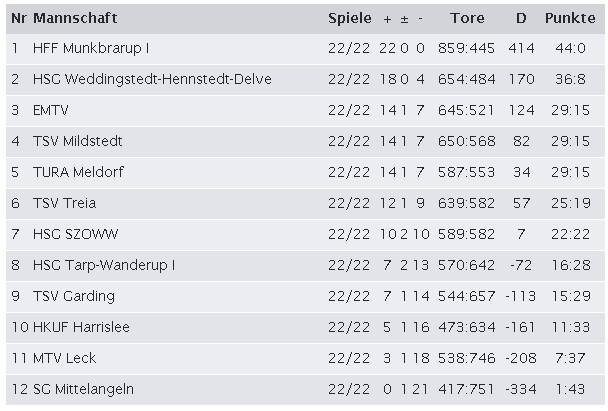Click the goal tally 859:445

(x=466, y=48)
